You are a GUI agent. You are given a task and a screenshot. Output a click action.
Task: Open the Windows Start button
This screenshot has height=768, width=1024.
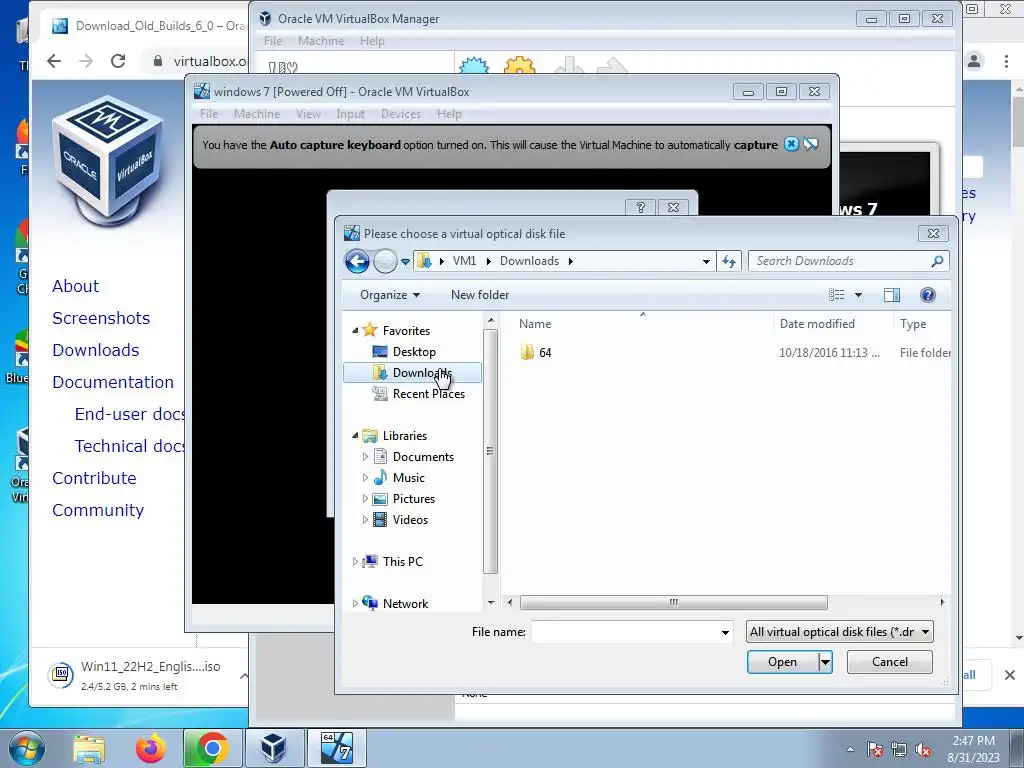(x=26, y=748)
